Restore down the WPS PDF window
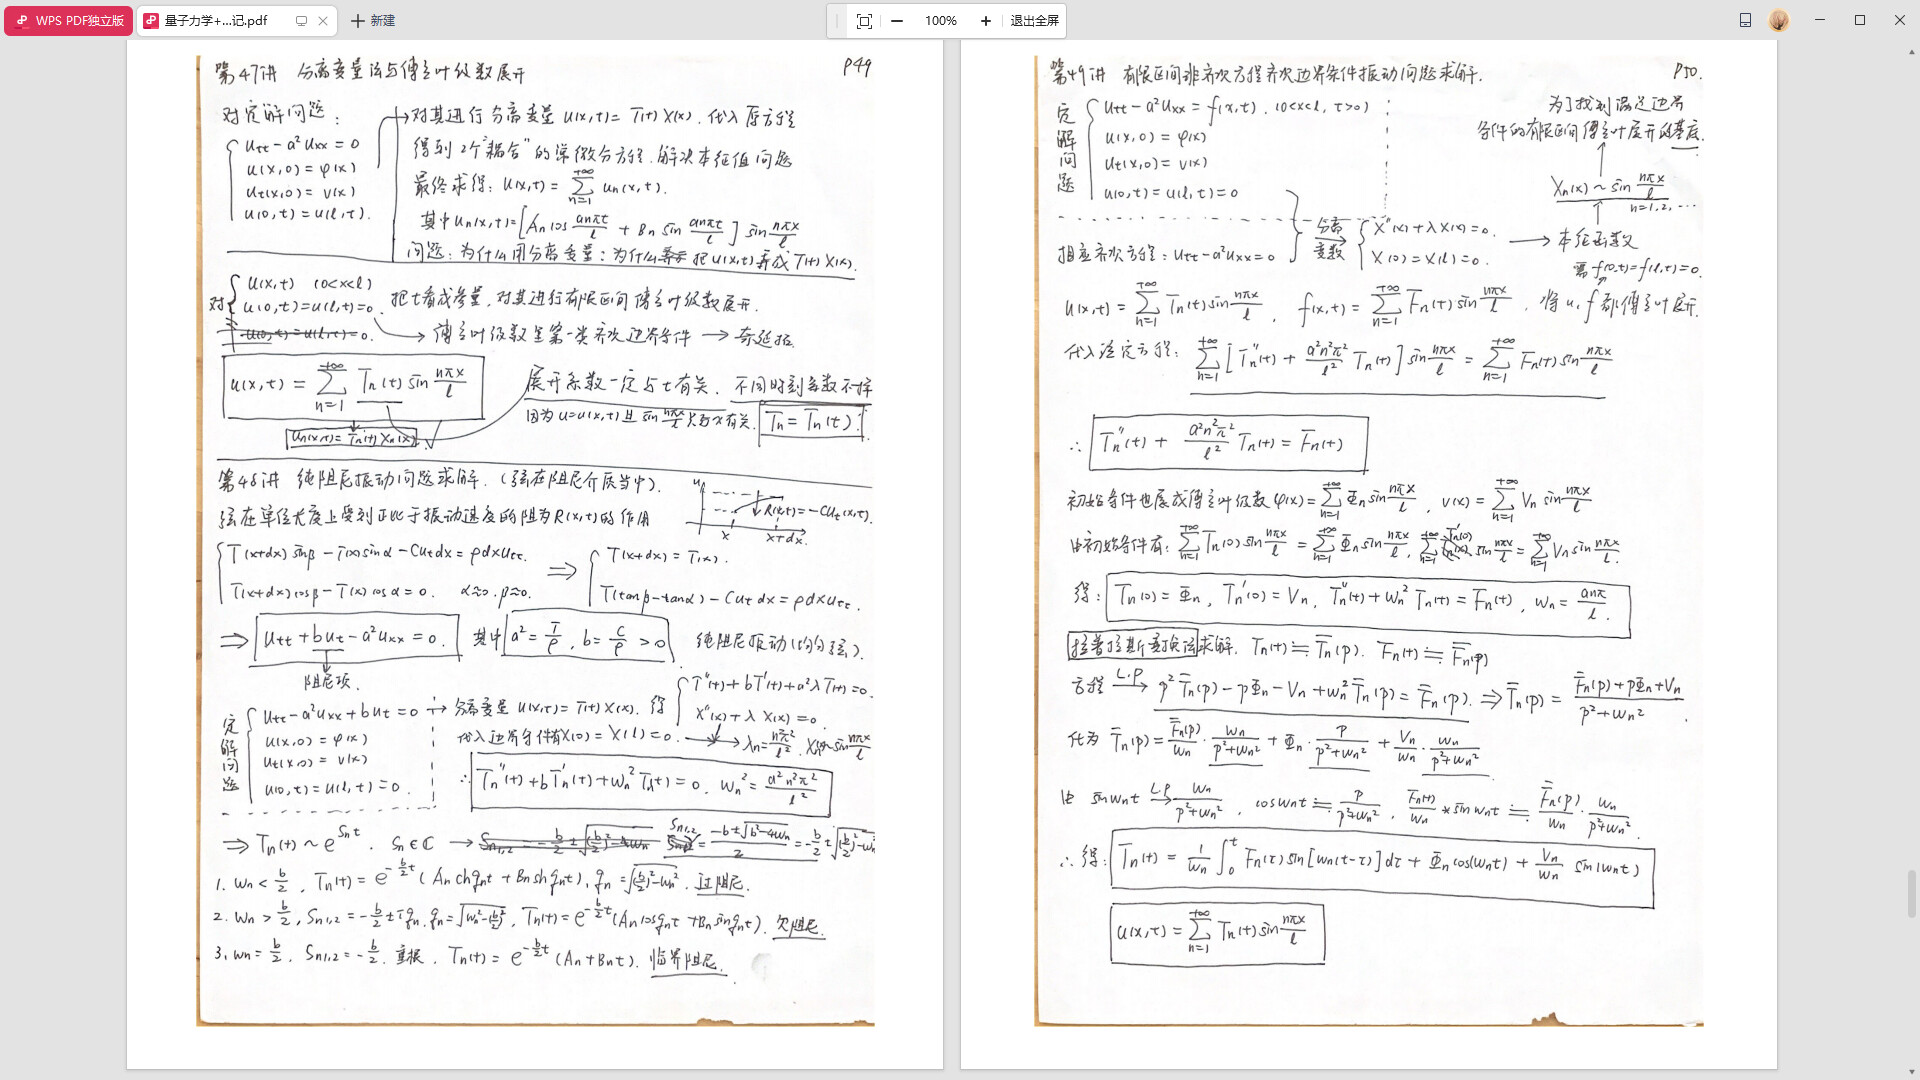 pyautogui.click(x=1860, y=20)
